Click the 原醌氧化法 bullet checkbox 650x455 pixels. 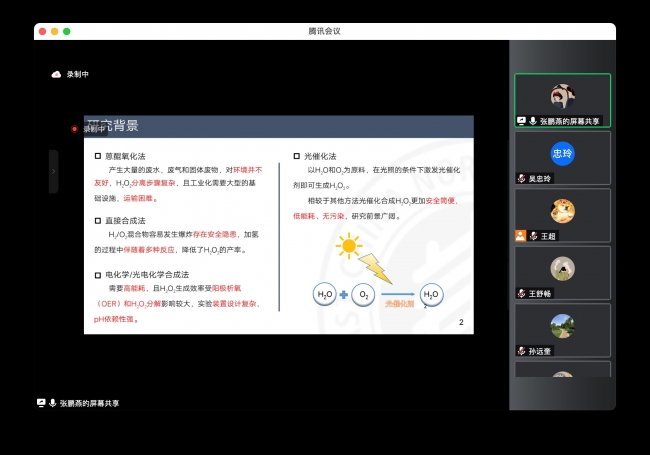pos(97,157)
